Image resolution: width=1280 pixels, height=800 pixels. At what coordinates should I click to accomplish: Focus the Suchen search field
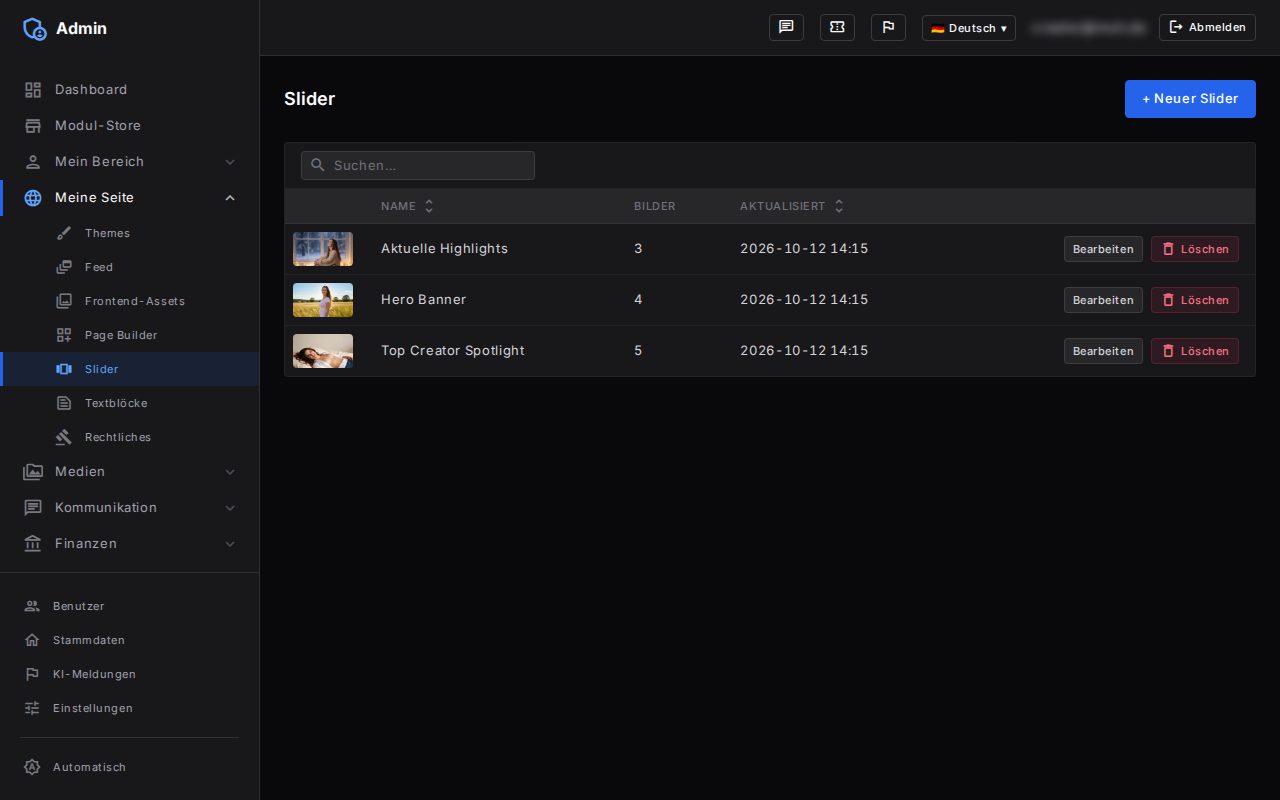pyautogui.click(x=418, y=165)
